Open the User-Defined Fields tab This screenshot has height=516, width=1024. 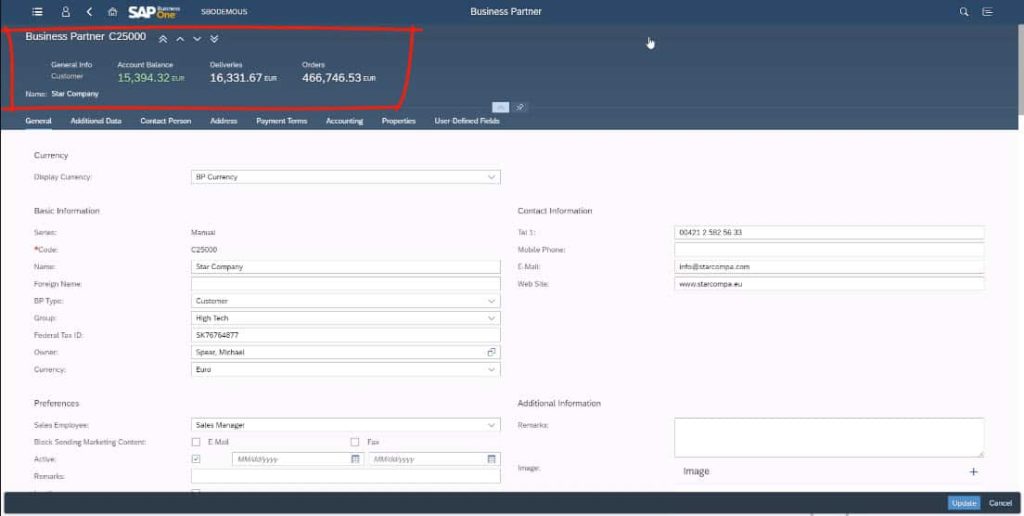(467, 121)
